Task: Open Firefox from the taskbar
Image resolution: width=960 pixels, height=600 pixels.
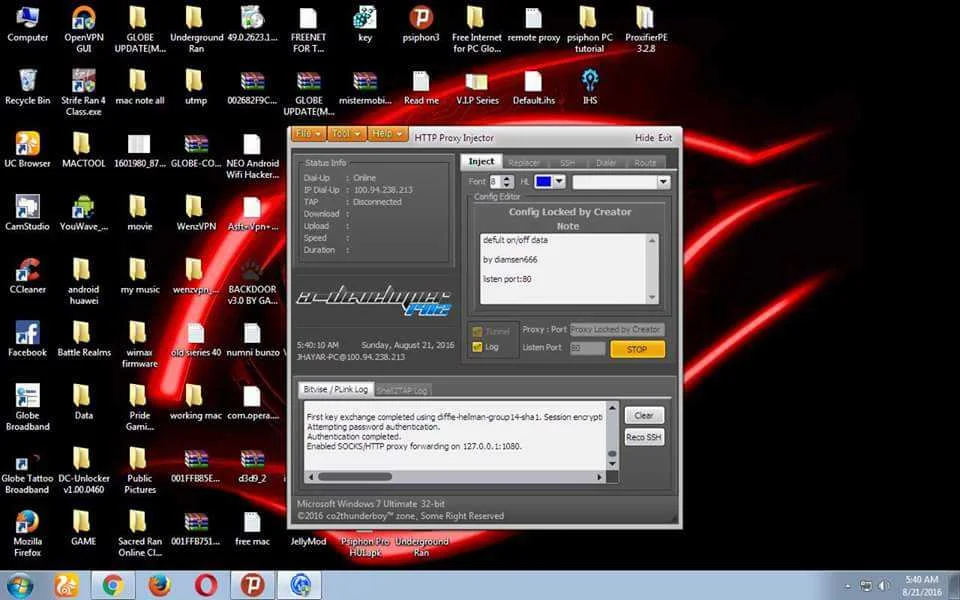Action: tap(160, 586)
